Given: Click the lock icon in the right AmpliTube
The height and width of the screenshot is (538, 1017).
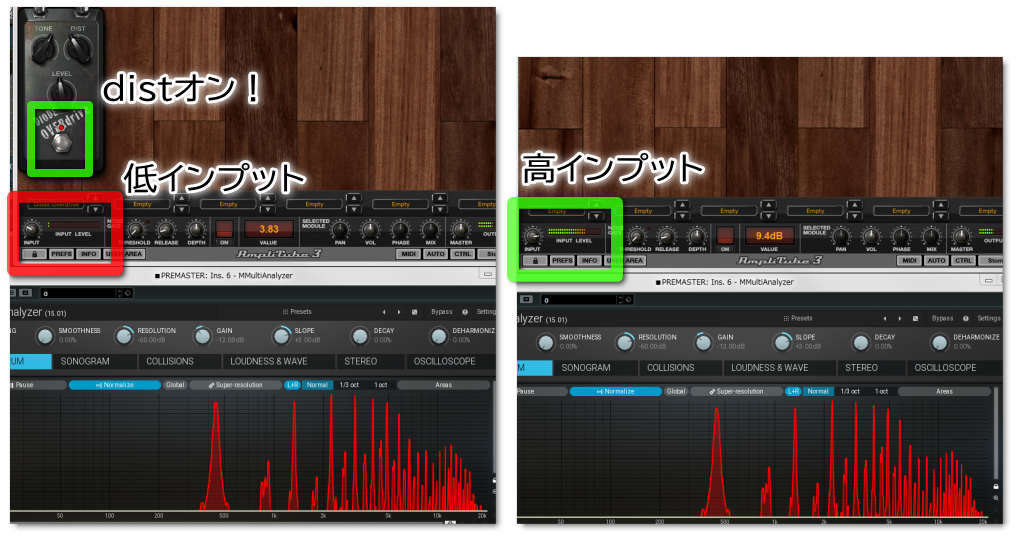Looking at the screenshot, I should pyautogui.click(x=535, y=261).
